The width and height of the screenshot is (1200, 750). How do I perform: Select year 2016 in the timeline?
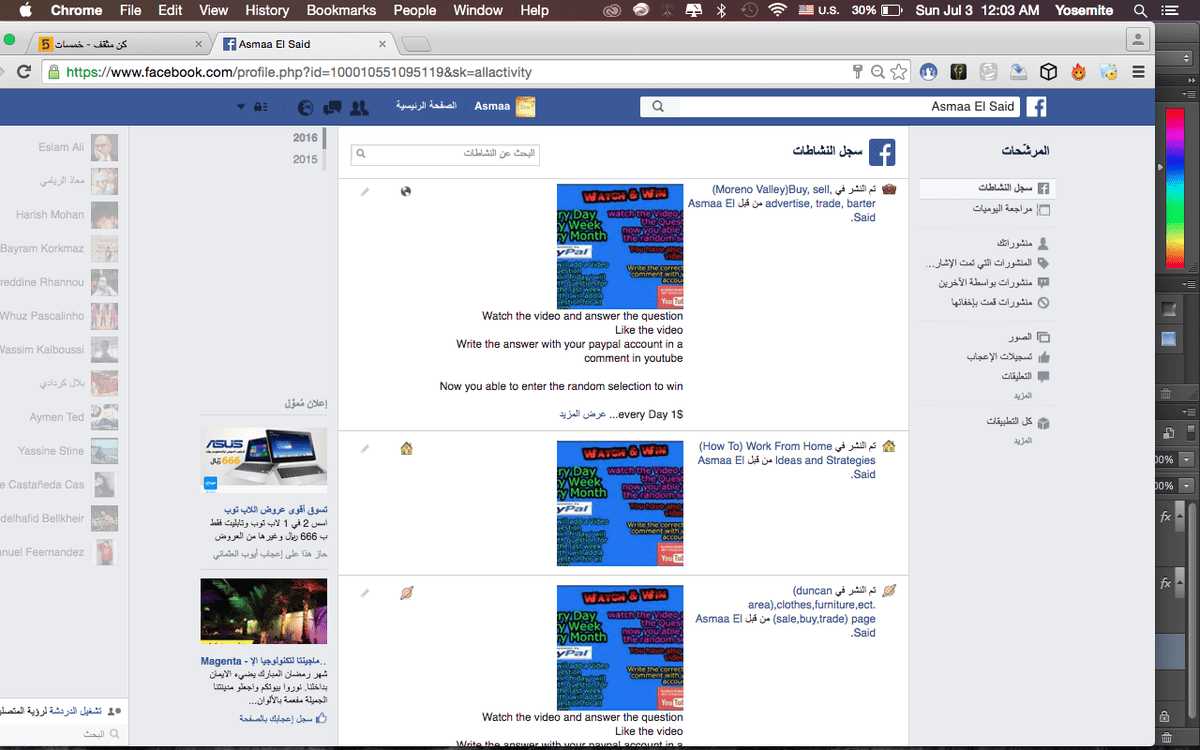[x=305, y=138]
